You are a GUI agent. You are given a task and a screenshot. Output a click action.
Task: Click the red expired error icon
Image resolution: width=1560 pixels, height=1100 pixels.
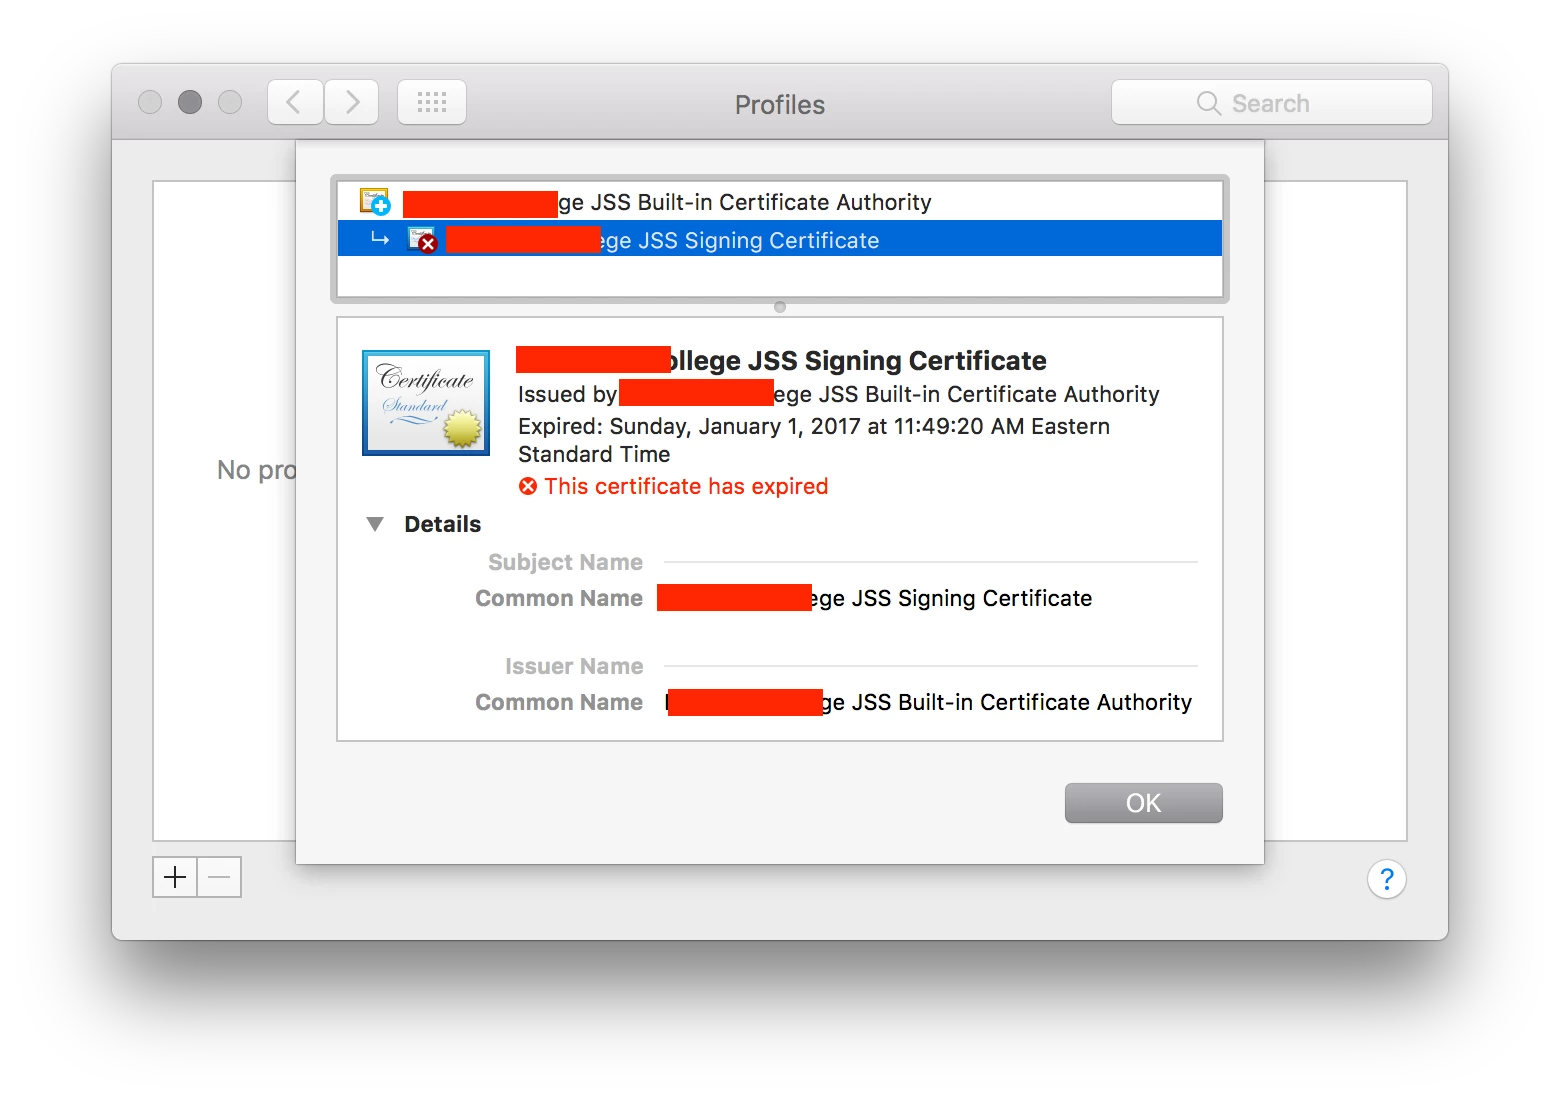click(528, 486)
